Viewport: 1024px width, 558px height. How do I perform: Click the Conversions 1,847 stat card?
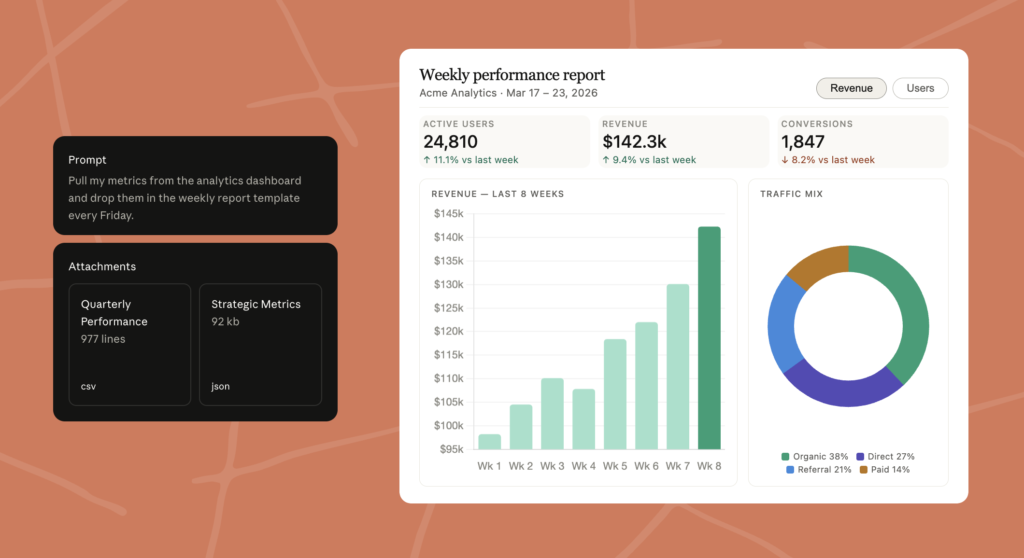(863, 142)
